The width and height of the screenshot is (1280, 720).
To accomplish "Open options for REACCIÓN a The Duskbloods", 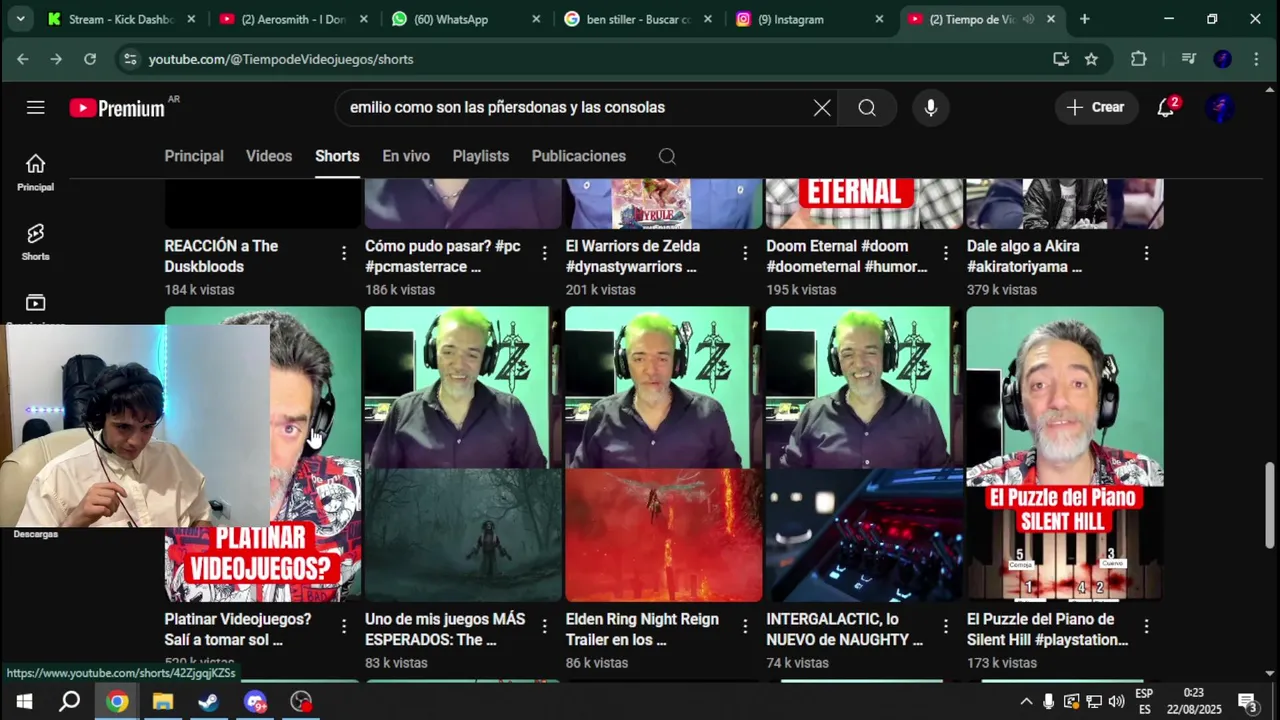I will [344, 253].
